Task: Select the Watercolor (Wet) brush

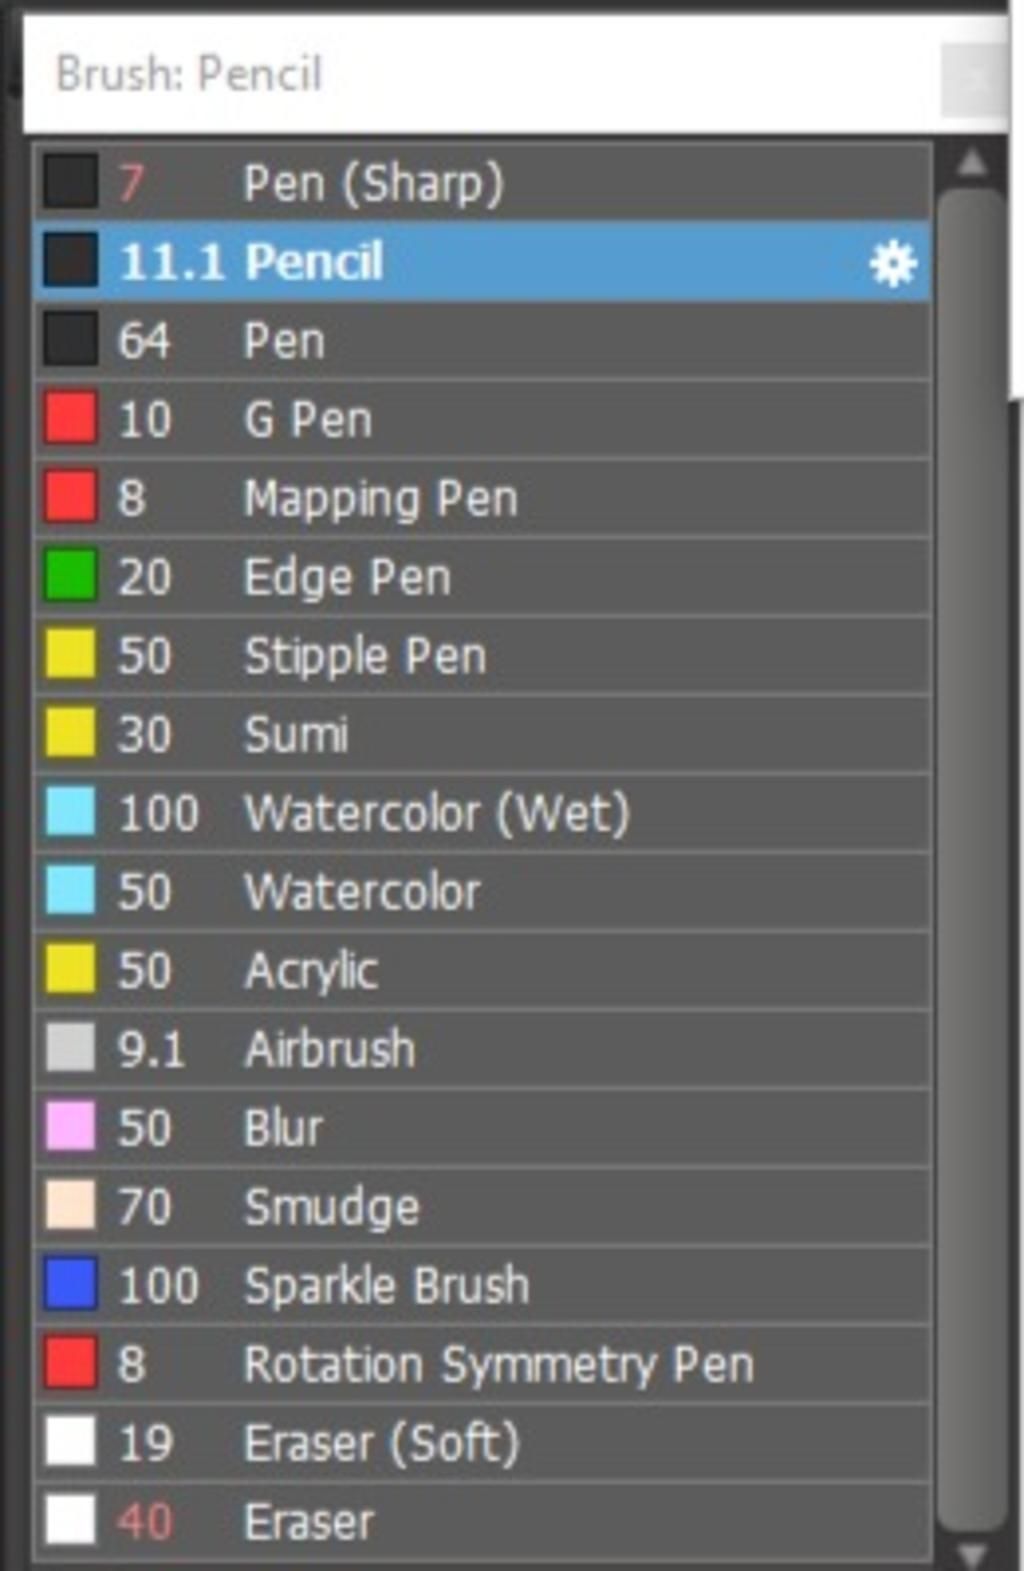Action: tap(437, 813)
